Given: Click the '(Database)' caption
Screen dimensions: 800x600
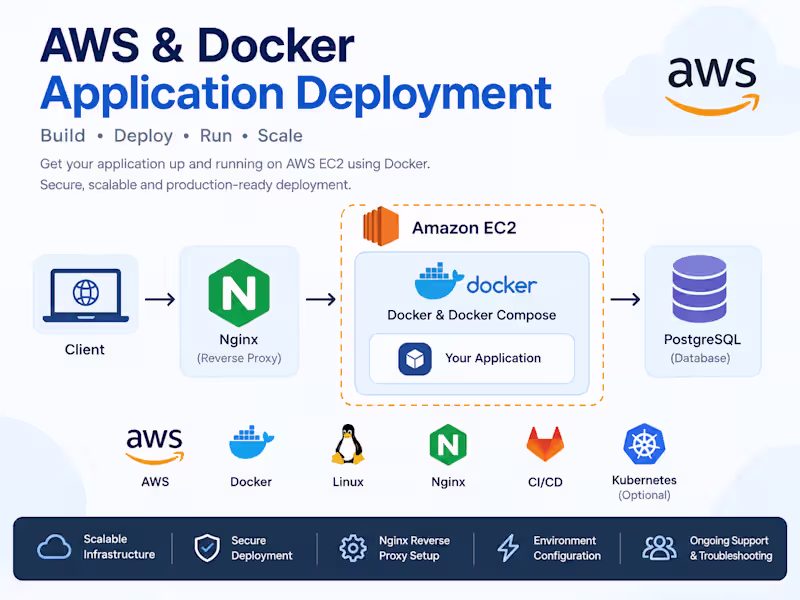Looking at the screenshot, I should point(701,358).
